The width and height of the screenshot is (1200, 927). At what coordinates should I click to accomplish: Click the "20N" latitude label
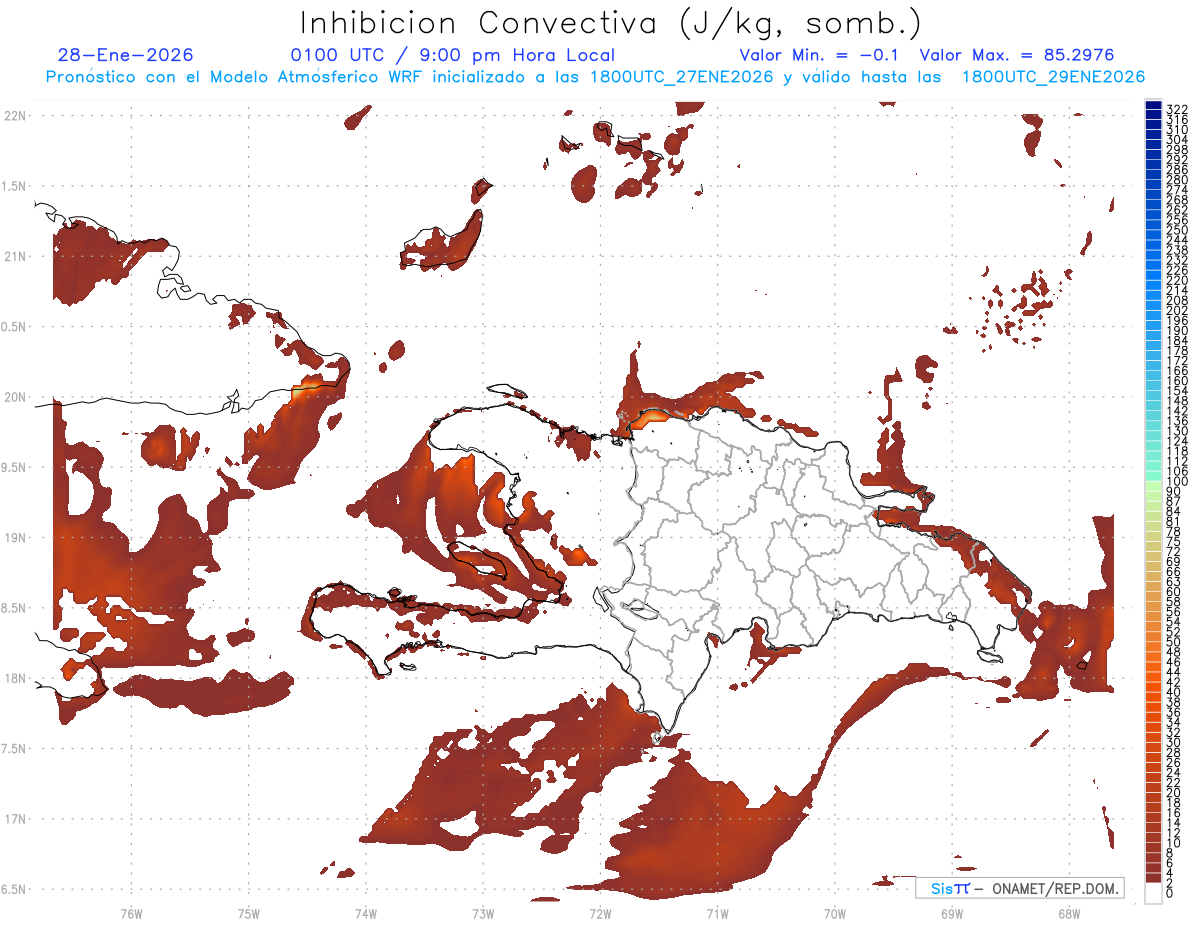(x=15, y=397)
